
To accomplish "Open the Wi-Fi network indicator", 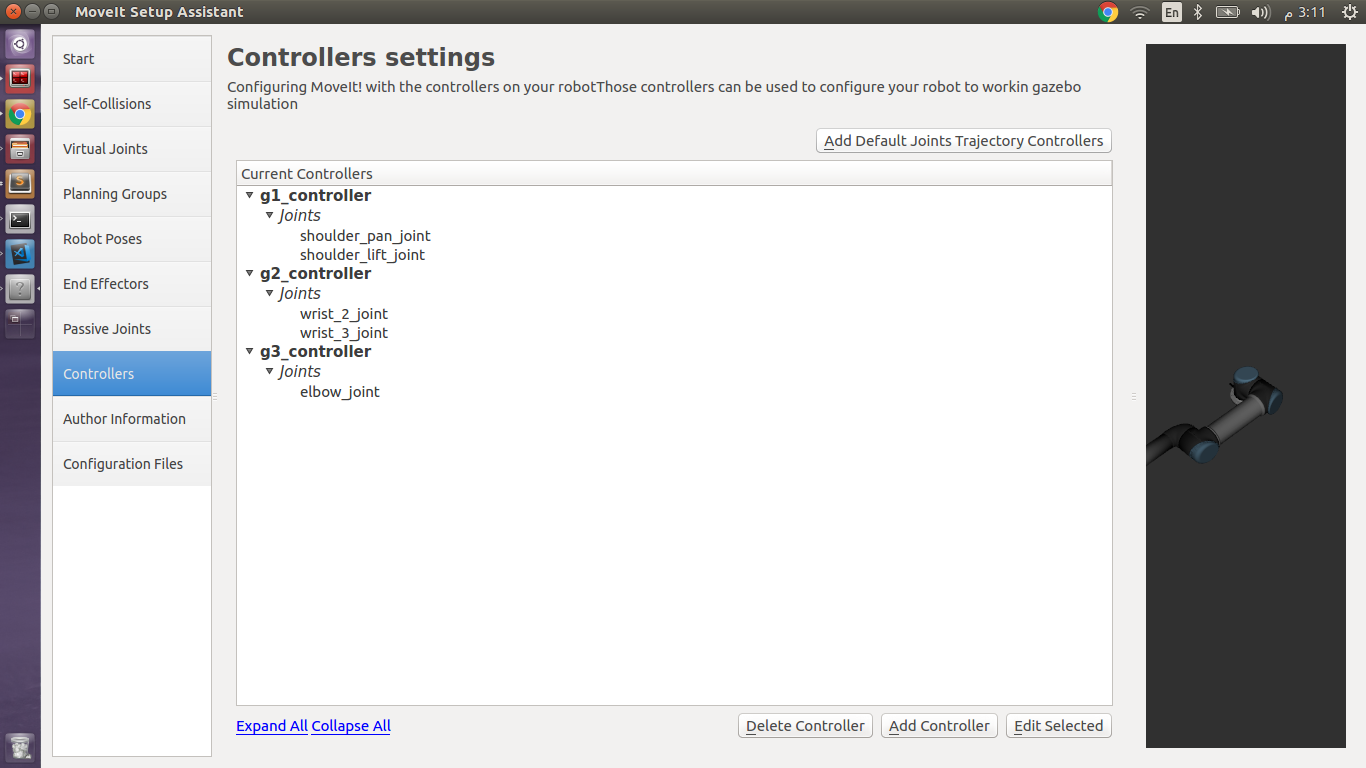I will (x=1140, y=12).
